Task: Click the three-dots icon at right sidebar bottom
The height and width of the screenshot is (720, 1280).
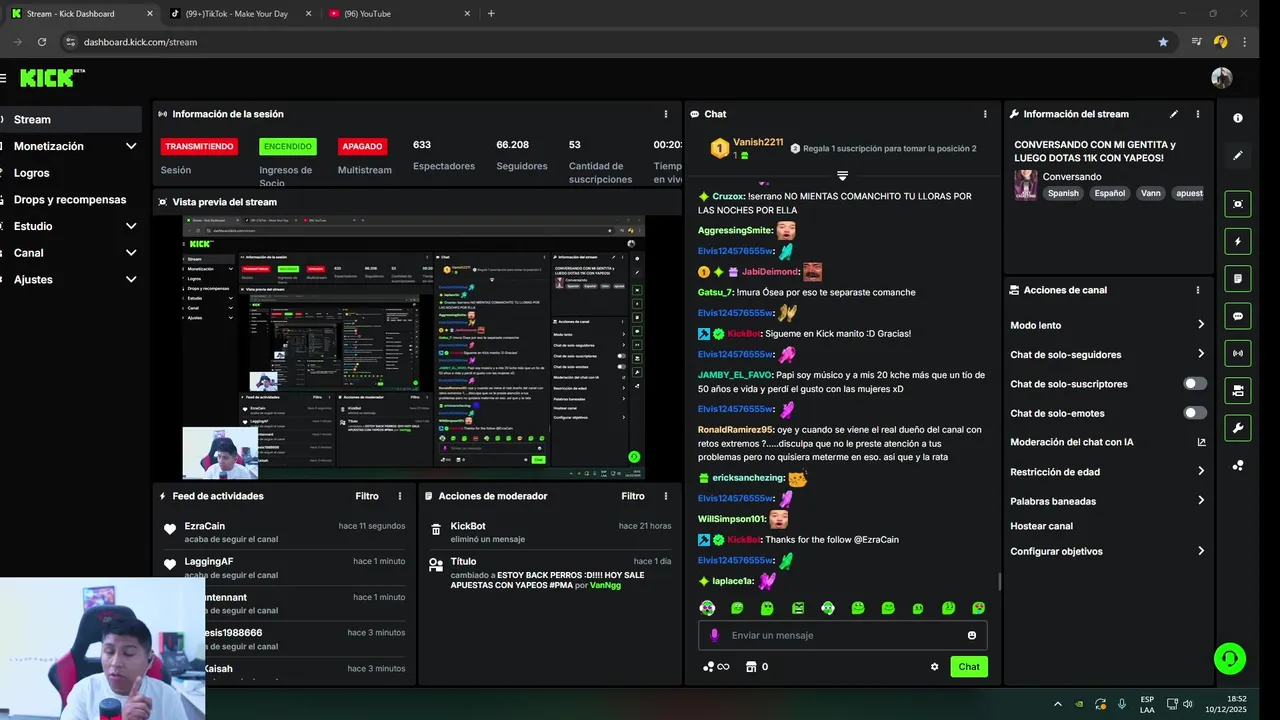Action: (1238, 465)
